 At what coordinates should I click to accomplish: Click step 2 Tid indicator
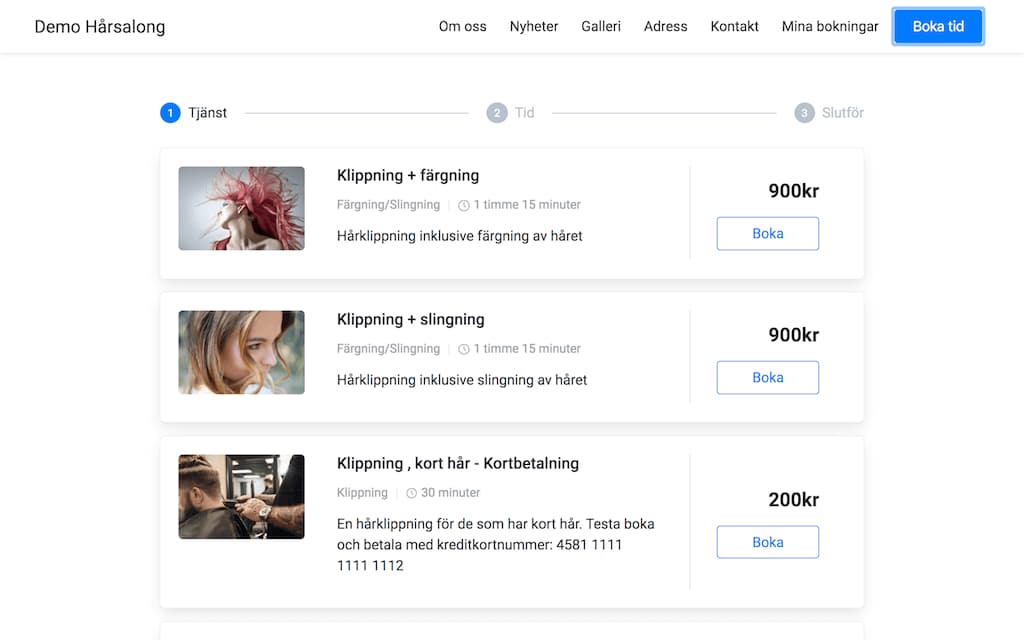497,113
